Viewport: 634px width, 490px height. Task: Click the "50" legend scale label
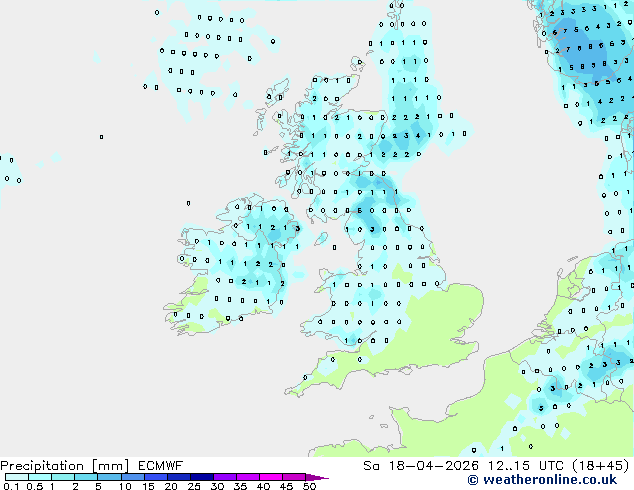click(309, 486)
